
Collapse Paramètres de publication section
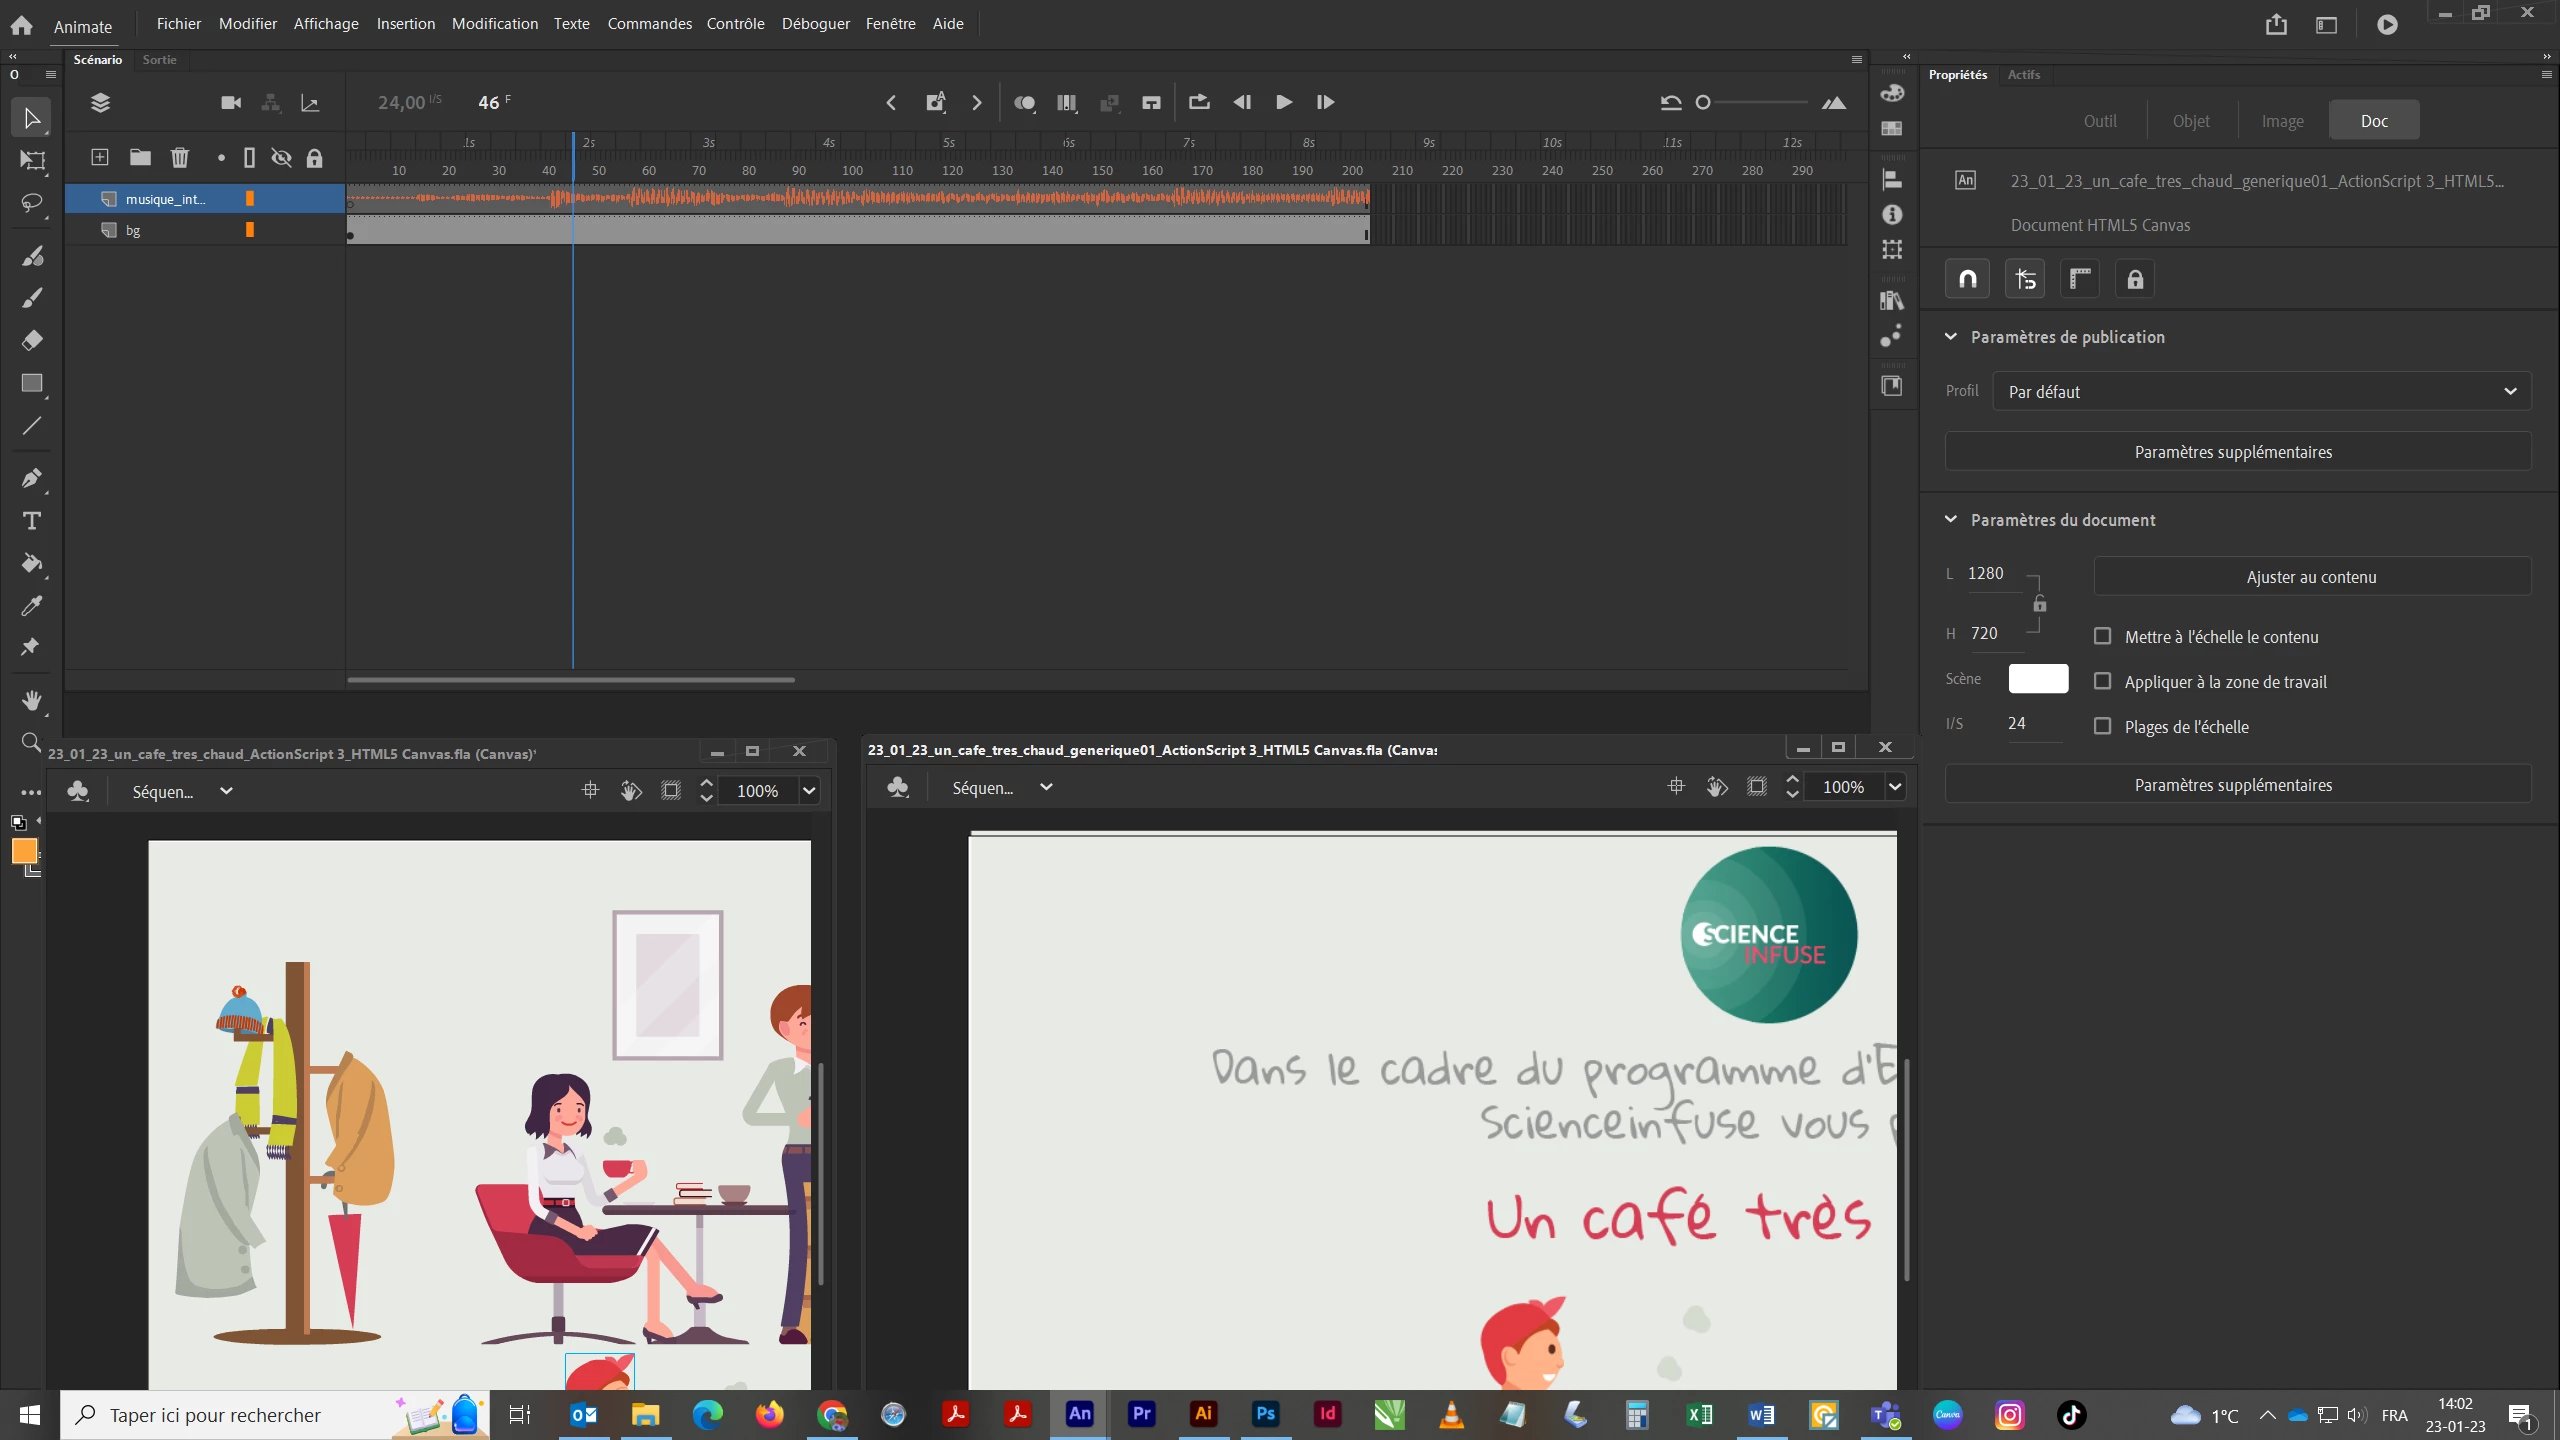coord(1950,337)
